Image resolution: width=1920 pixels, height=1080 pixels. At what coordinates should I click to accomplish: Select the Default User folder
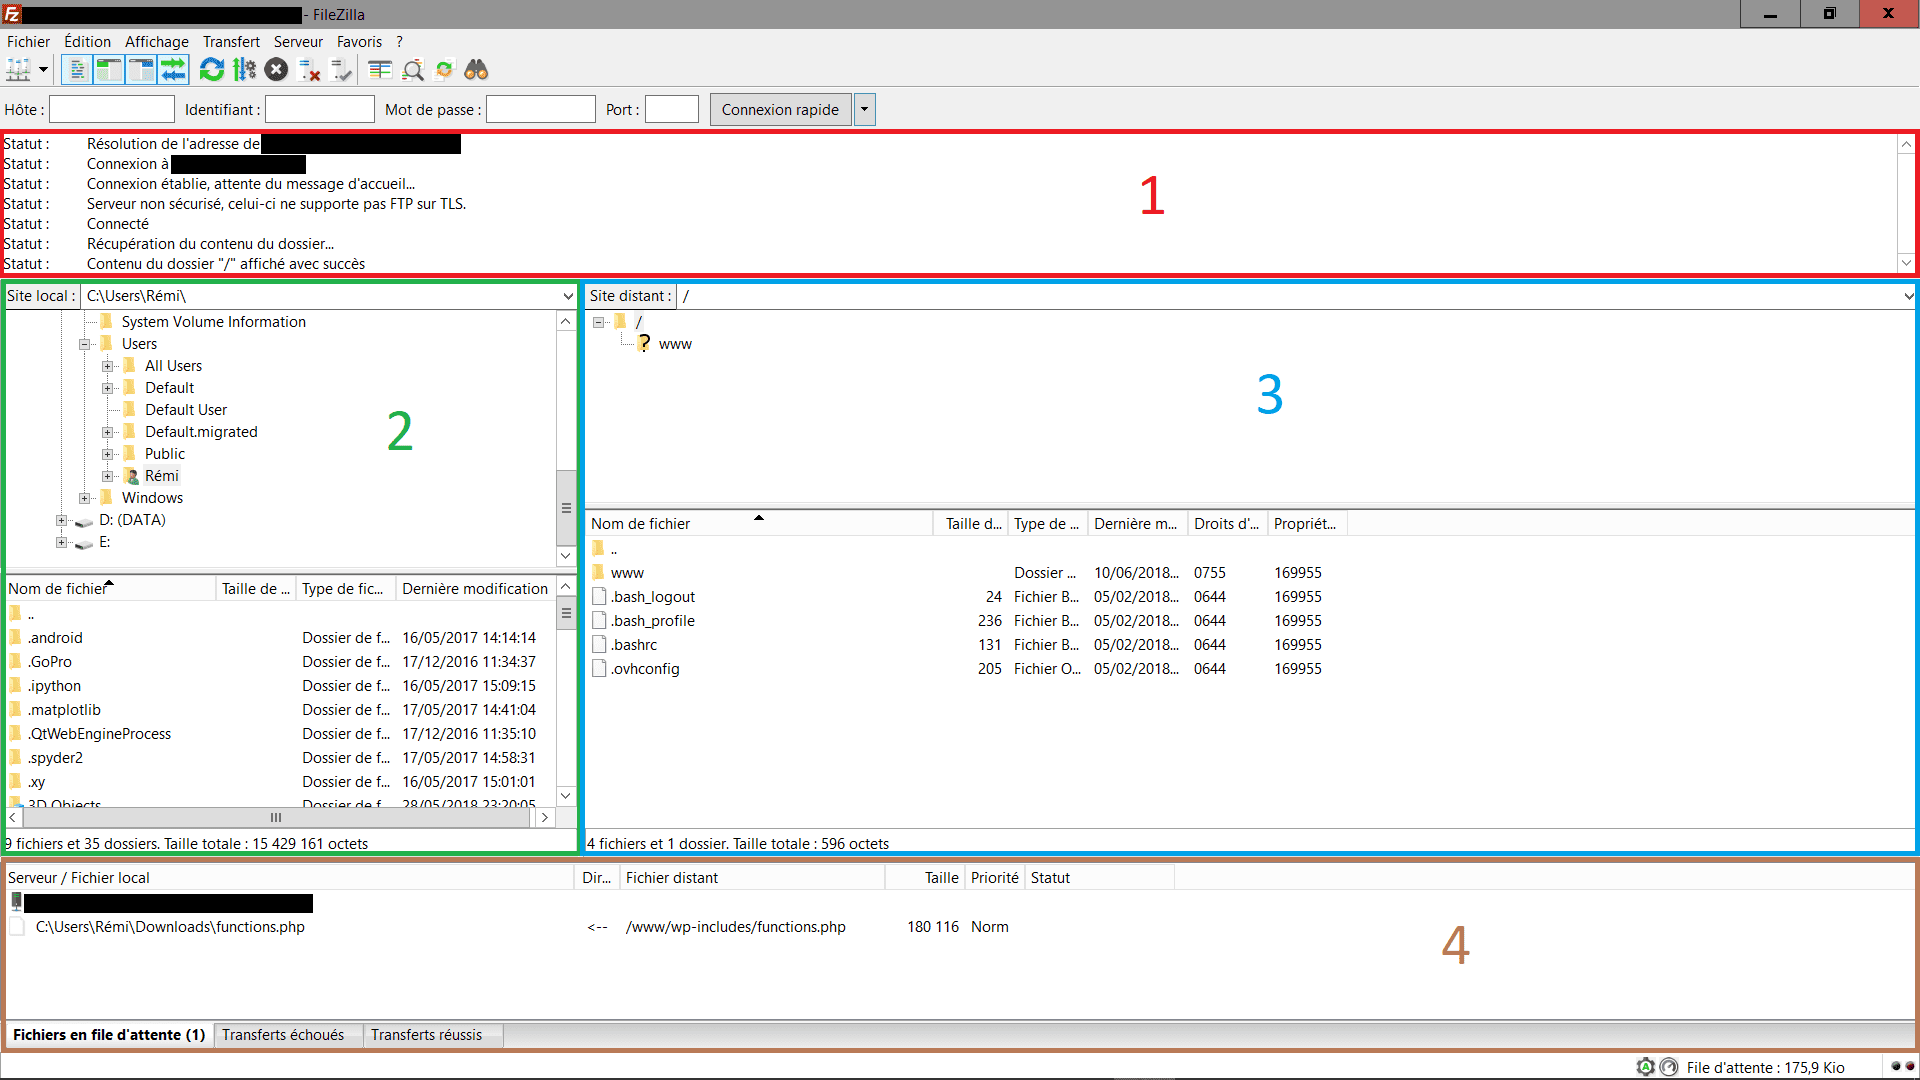pyautogui.click(x=186, y=410)
